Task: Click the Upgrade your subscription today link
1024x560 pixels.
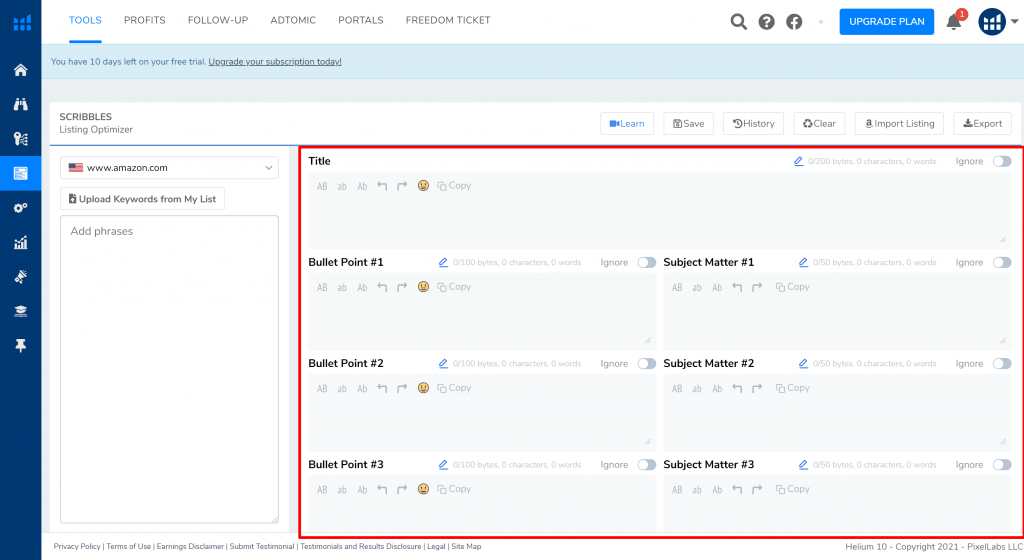Action: 275,62
